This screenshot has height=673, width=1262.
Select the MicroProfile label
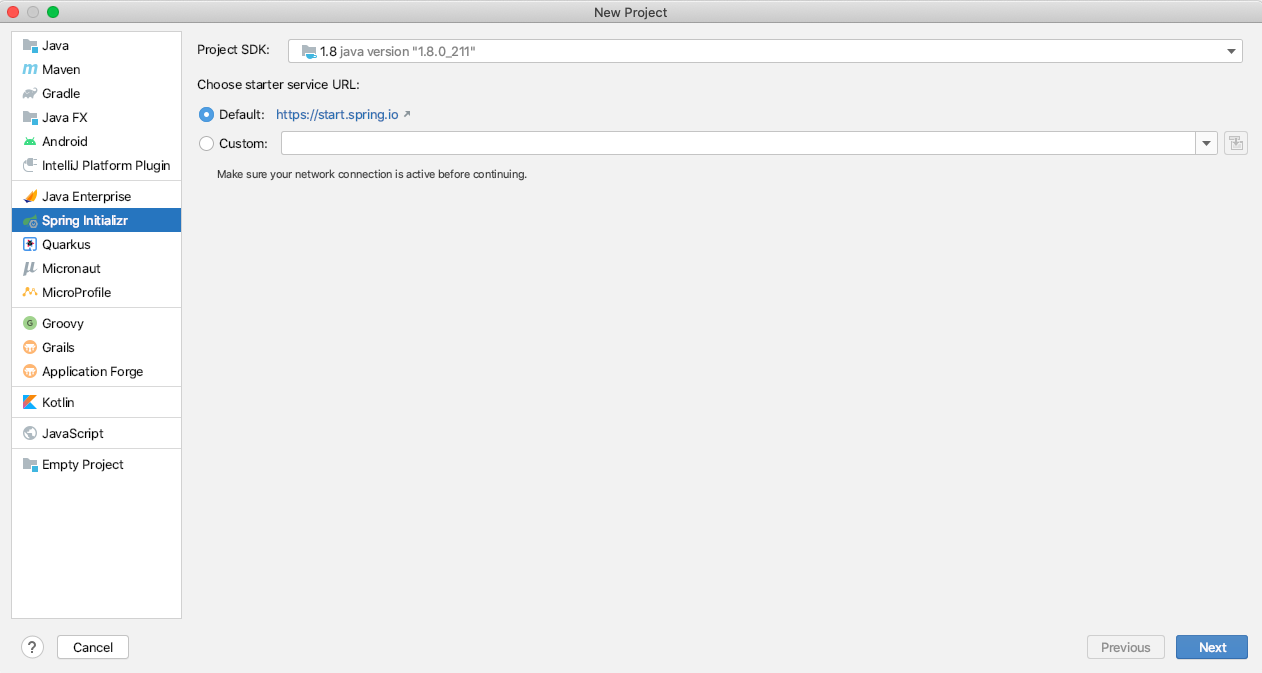point(76,292)
